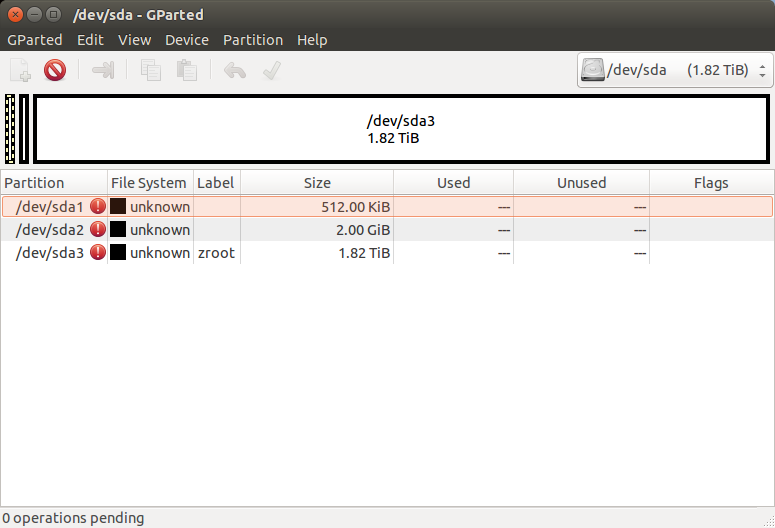The width and height of the screenshot is (775, 528).
Task: Click the warning icon beside /dev/sda1
Action: click(98, 206)
